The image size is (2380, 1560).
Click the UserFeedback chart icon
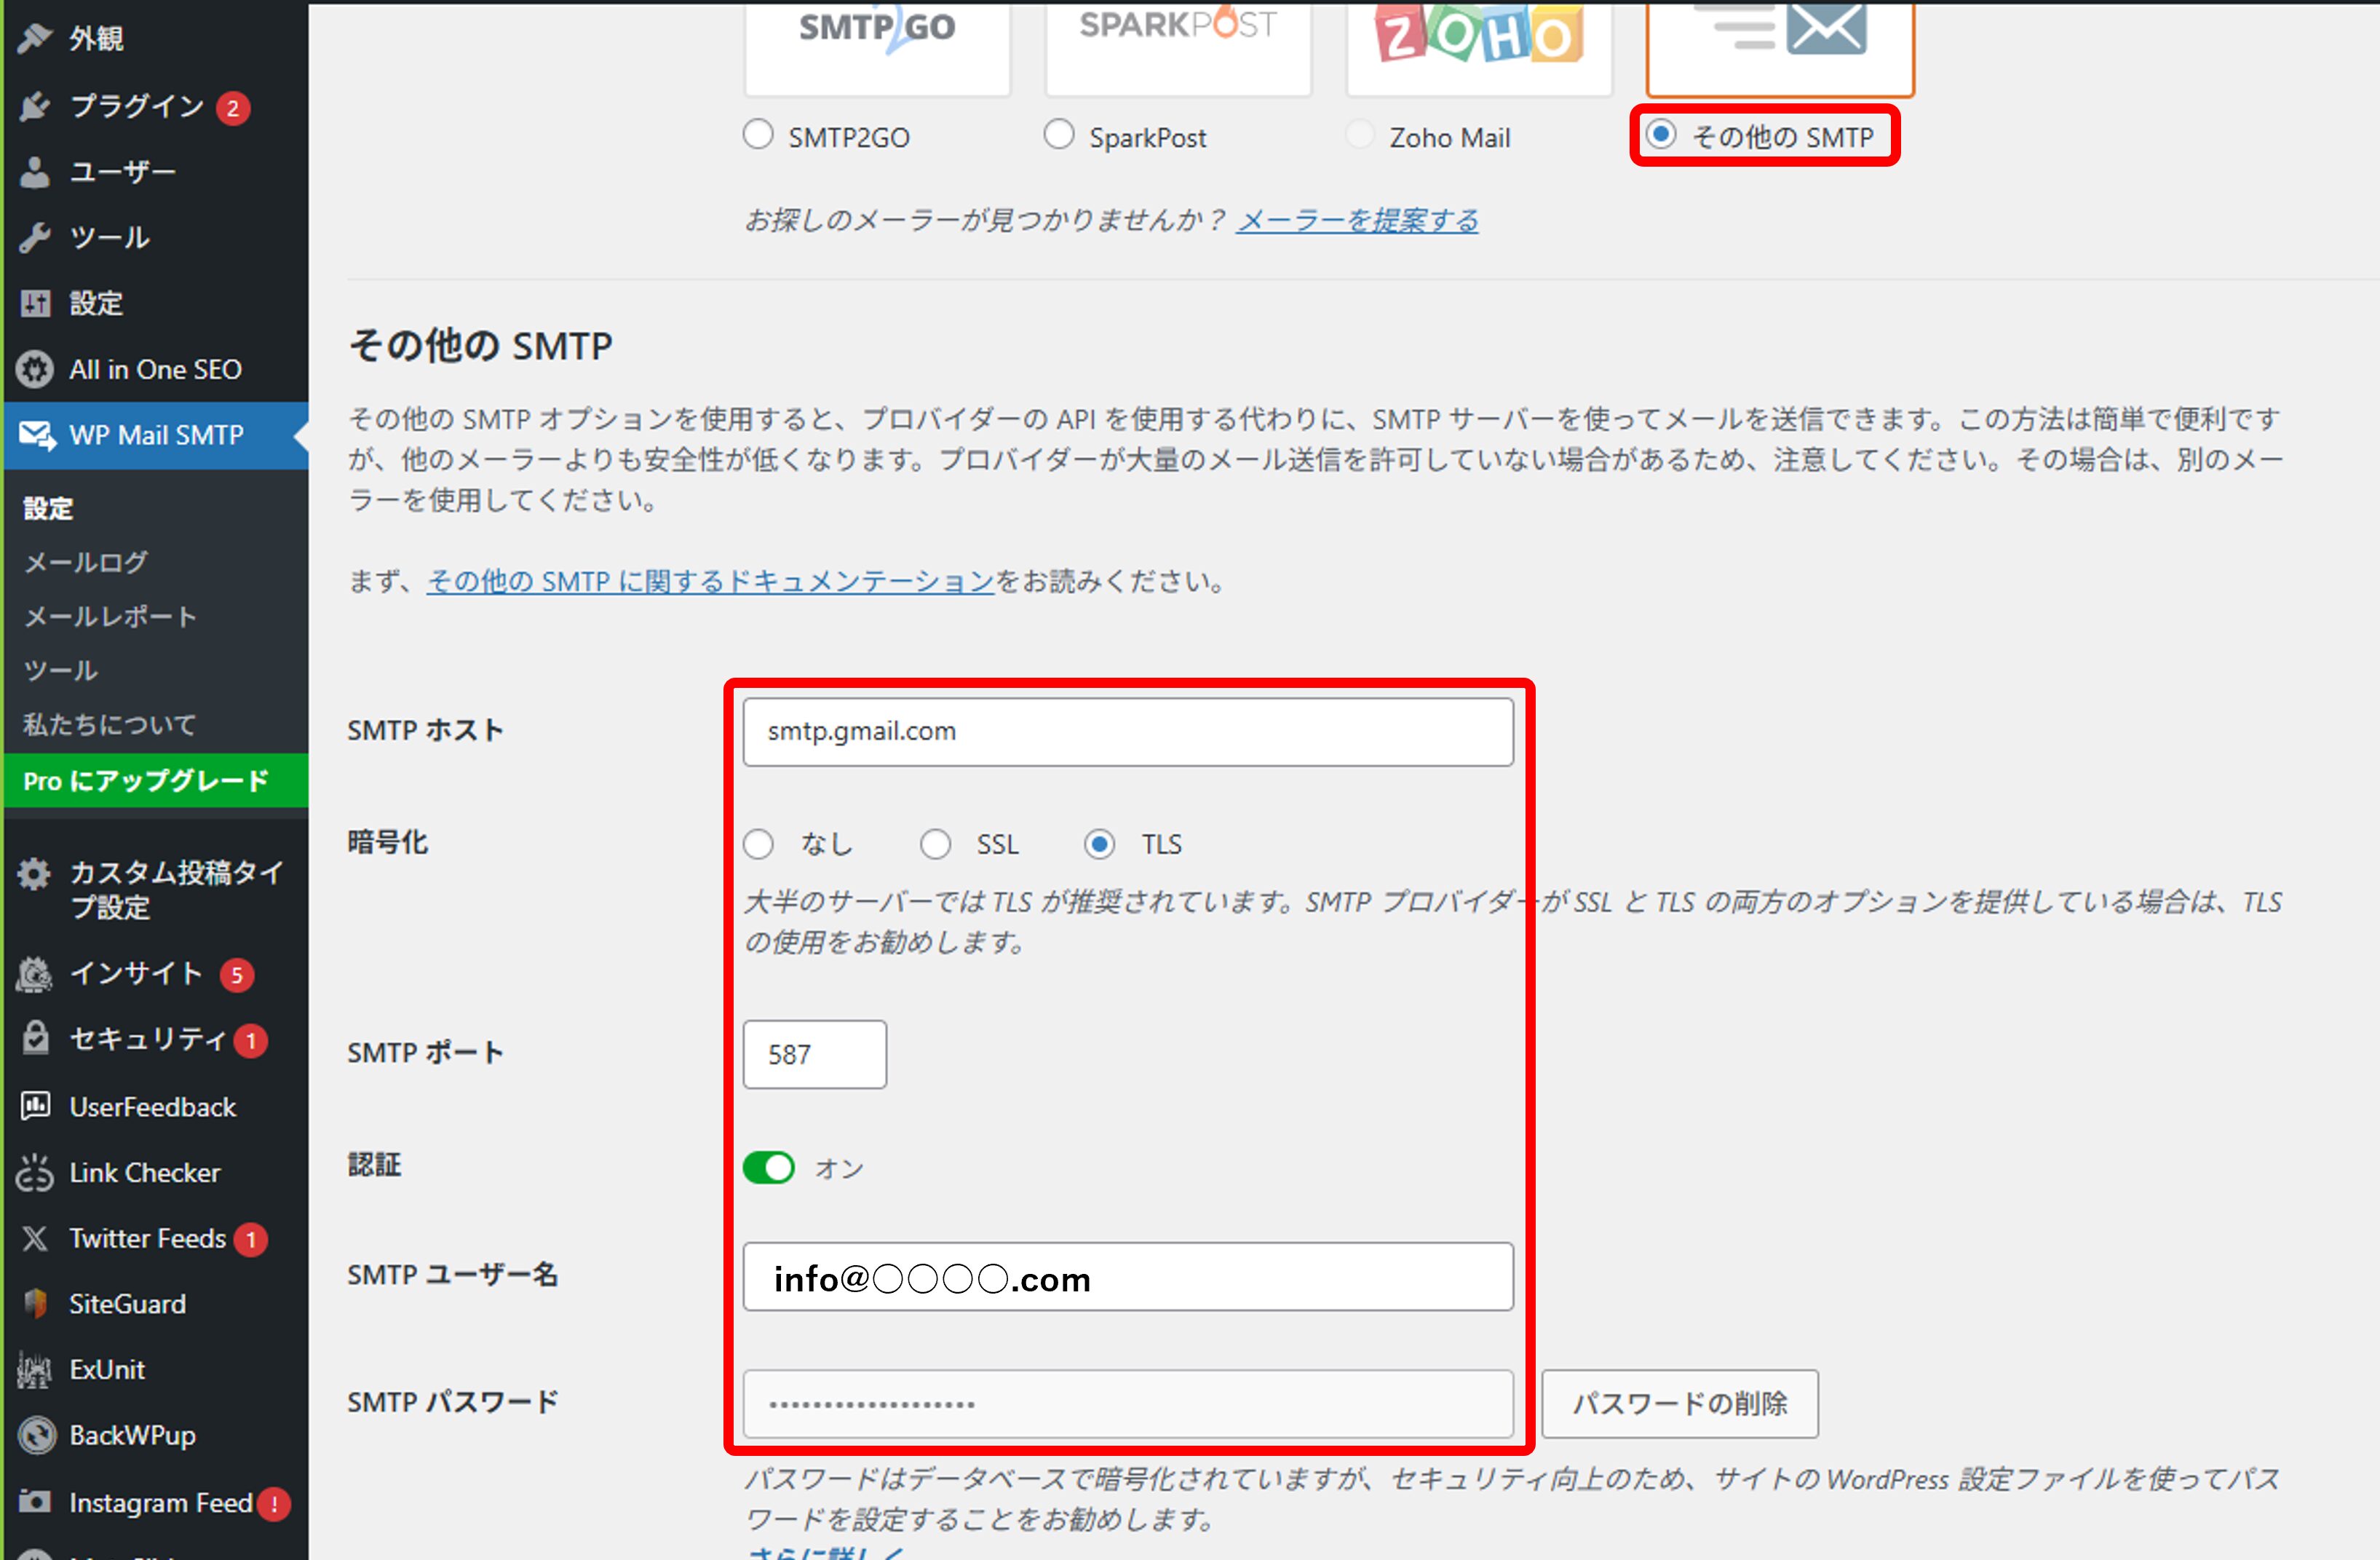(35, 1106)
